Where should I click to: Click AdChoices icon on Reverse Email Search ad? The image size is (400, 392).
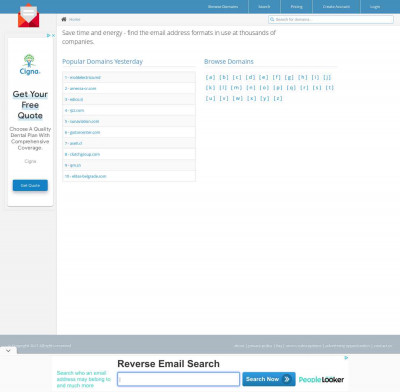(346, 358)
